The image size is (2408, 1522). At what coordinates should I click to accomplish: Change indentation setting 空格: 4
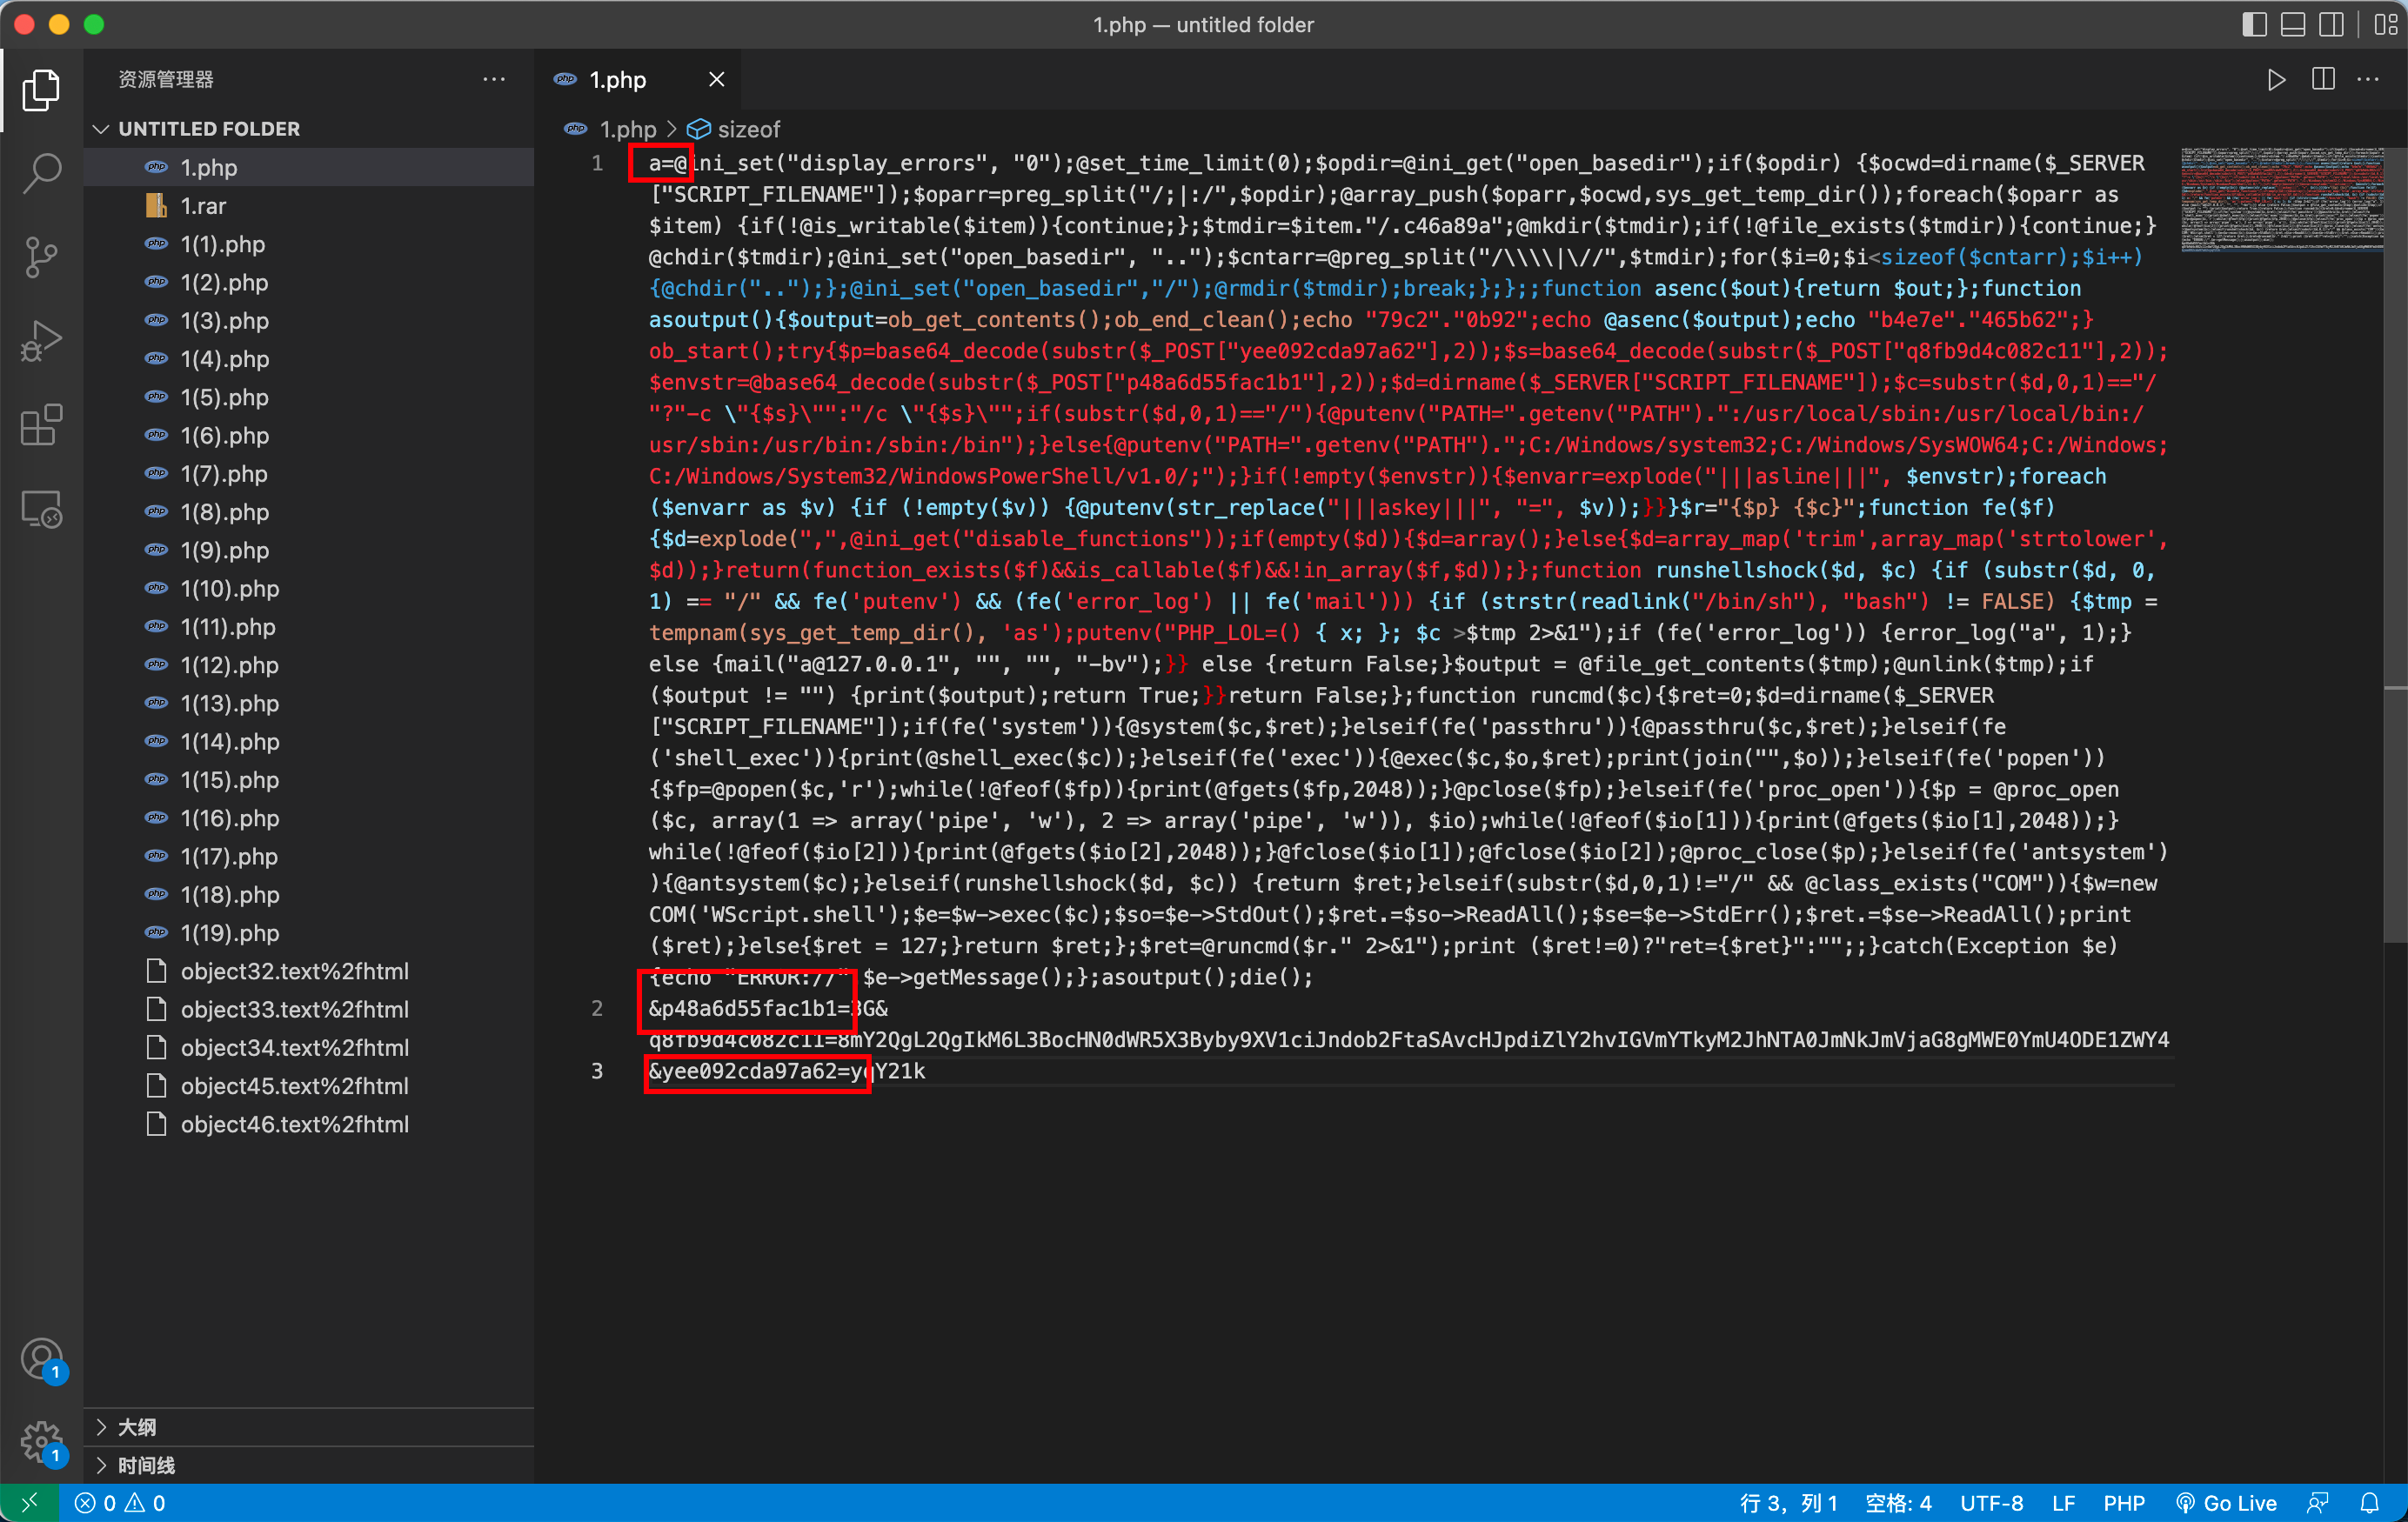1898,1502
